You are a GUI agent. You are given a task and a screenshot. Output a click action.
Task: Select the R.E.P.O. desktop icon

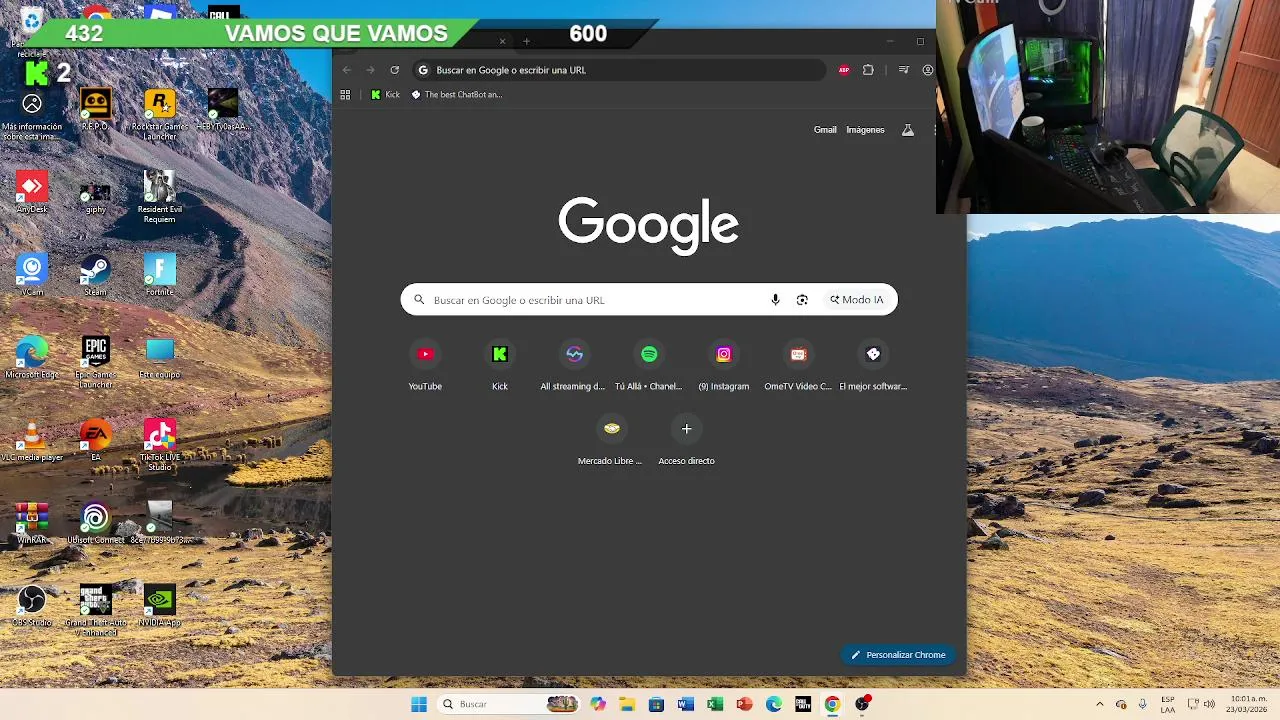click(95, 110)
